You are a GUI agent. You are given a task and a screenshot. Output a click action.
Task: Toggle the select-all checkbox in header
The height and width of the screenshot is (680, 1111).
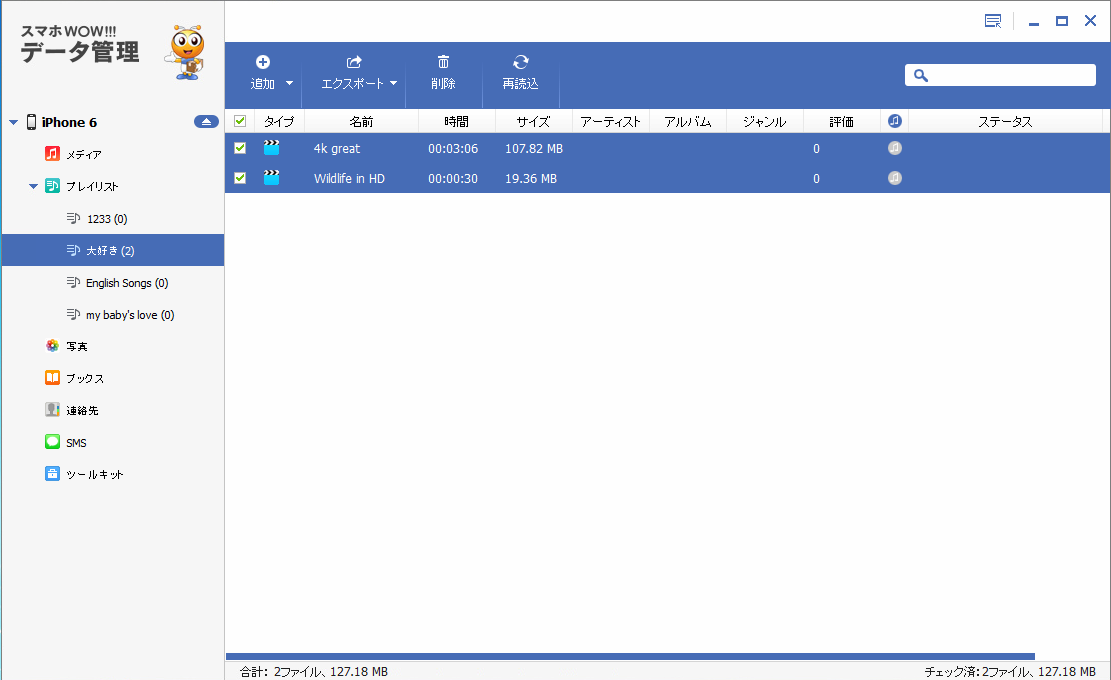pos(240,121)
